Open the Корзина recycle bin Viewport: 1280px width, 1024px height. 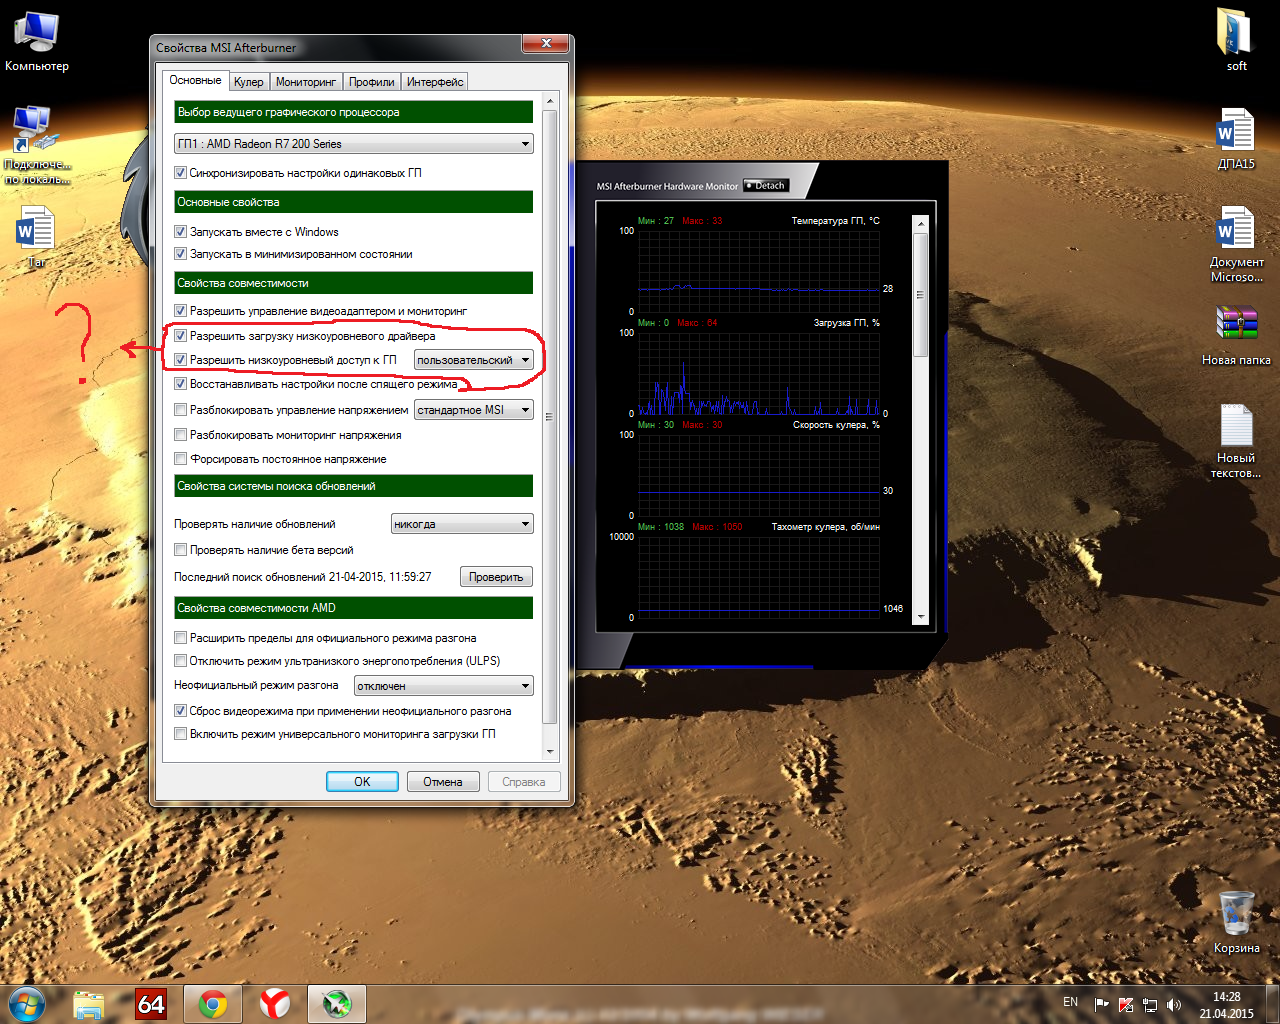[x=1236, y=921]
